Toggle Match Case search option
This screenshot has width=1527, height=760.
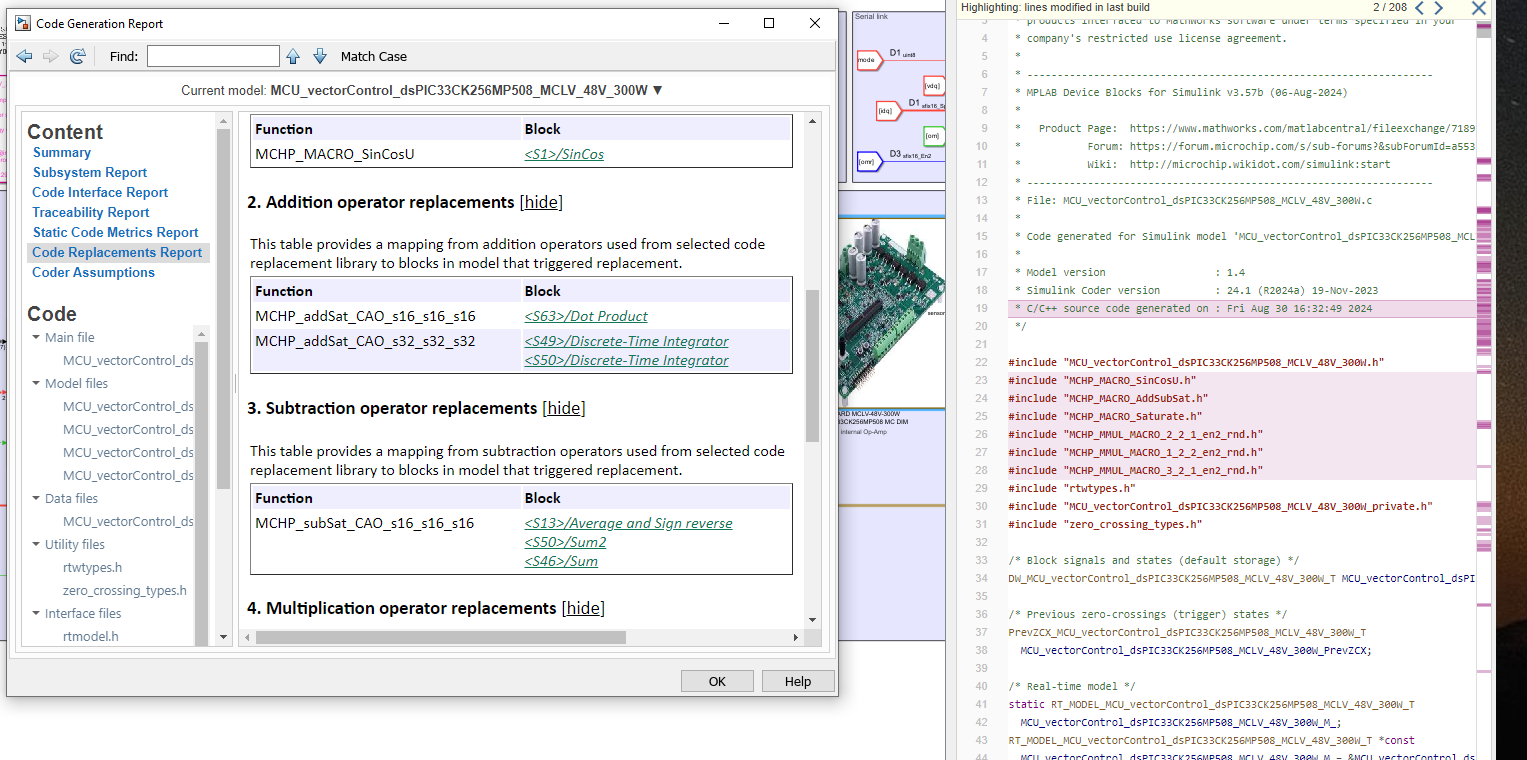coord(373,56)
